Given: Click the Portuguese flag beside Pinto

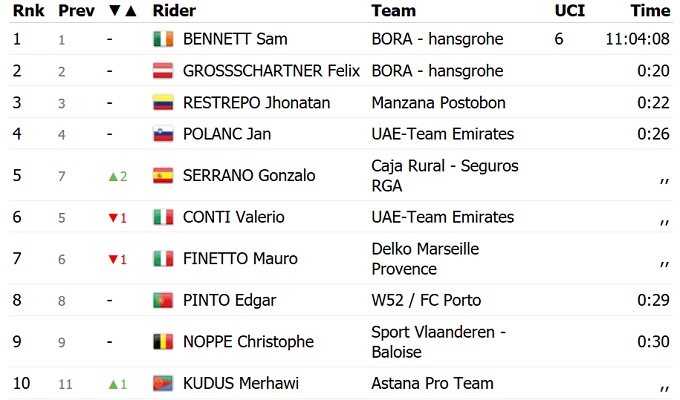Looking at the screenshot, I should coord(163,300).
